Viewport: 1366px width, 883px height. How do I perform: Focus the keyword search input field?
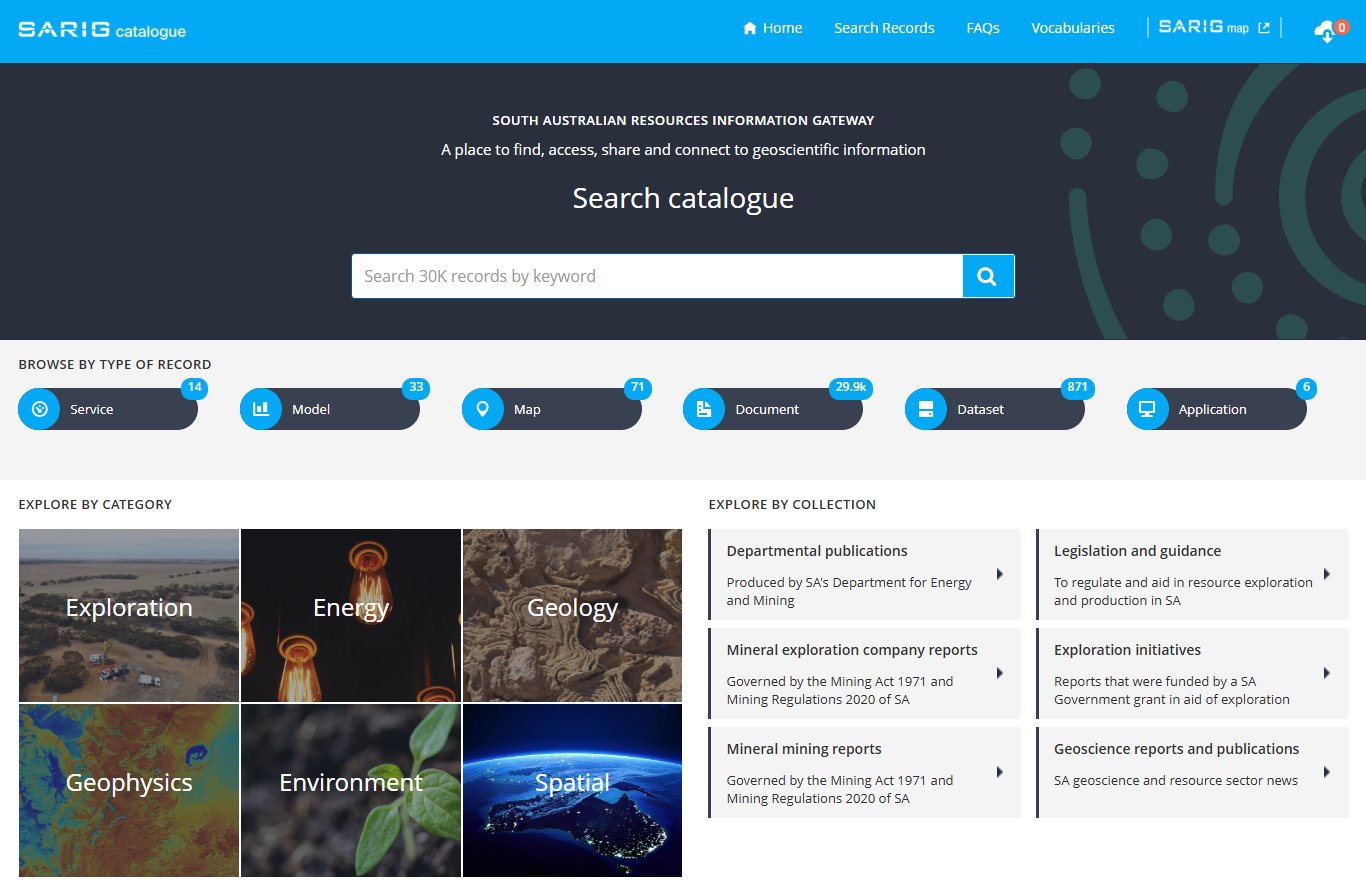tap(657, 276)
